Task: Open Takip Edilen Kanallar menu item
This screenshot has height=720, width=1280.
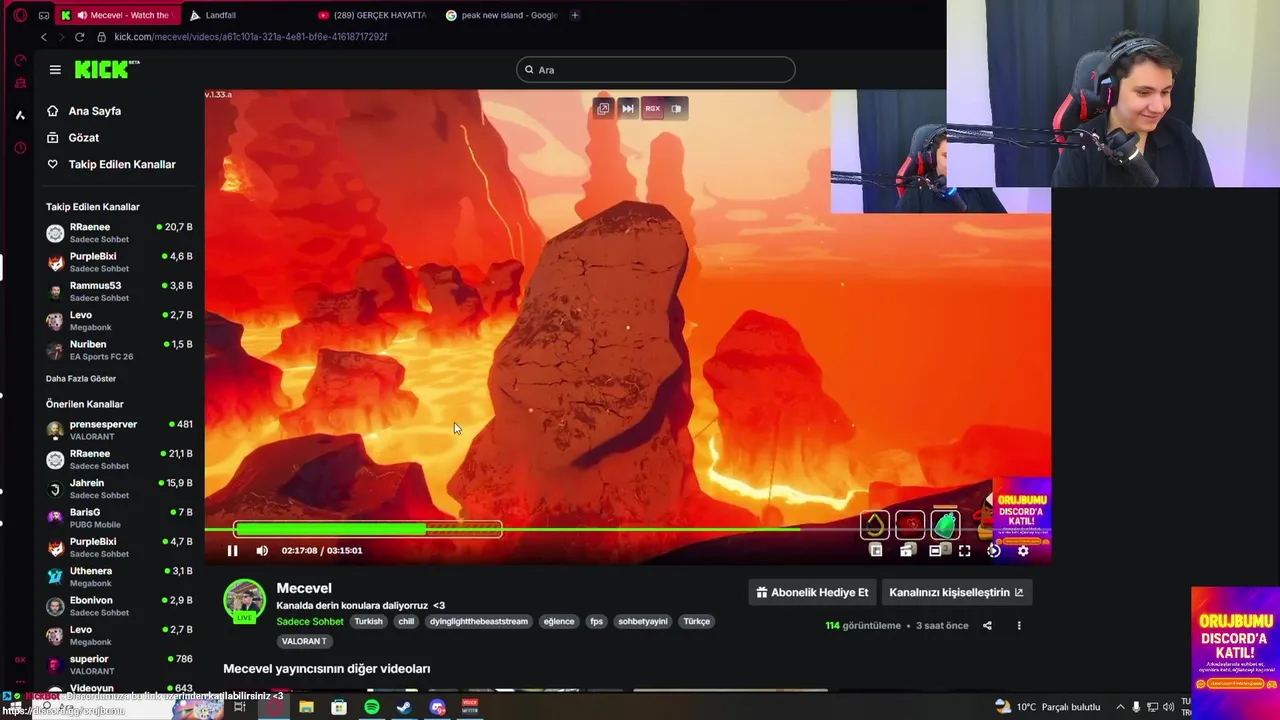Action: coord(121,164)
